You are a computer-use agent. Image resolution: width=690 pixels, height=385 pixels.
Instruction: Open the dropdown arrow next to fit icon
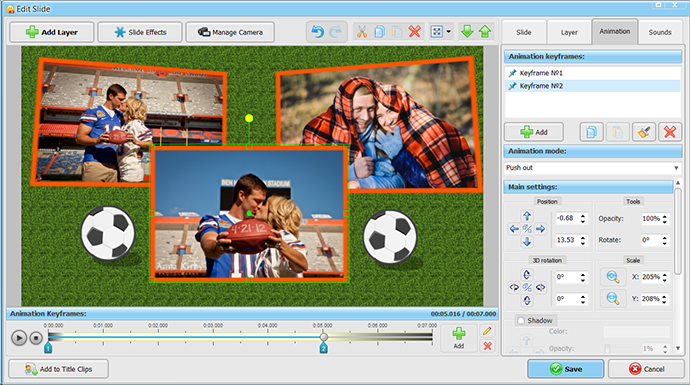point(448,32)
